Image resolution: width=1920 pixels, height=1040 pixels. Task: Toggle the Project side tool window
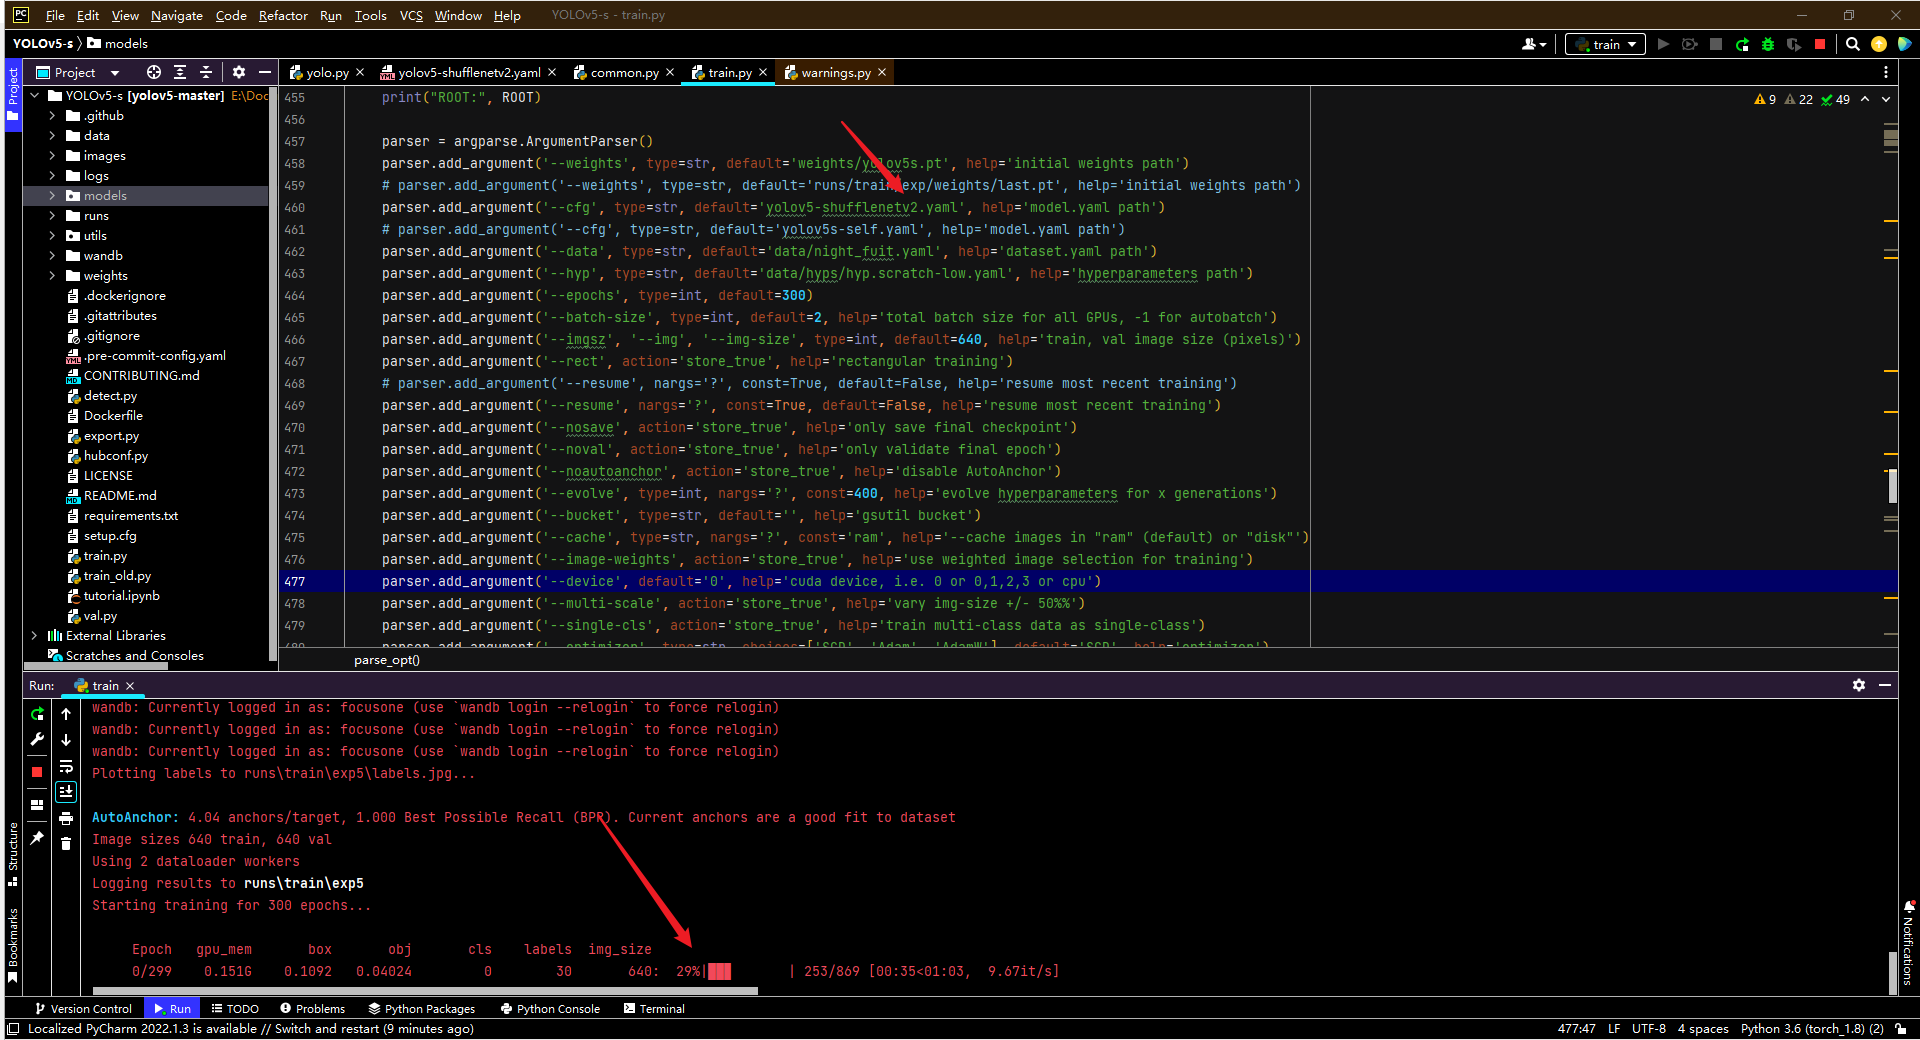click(x=13, y=93)
